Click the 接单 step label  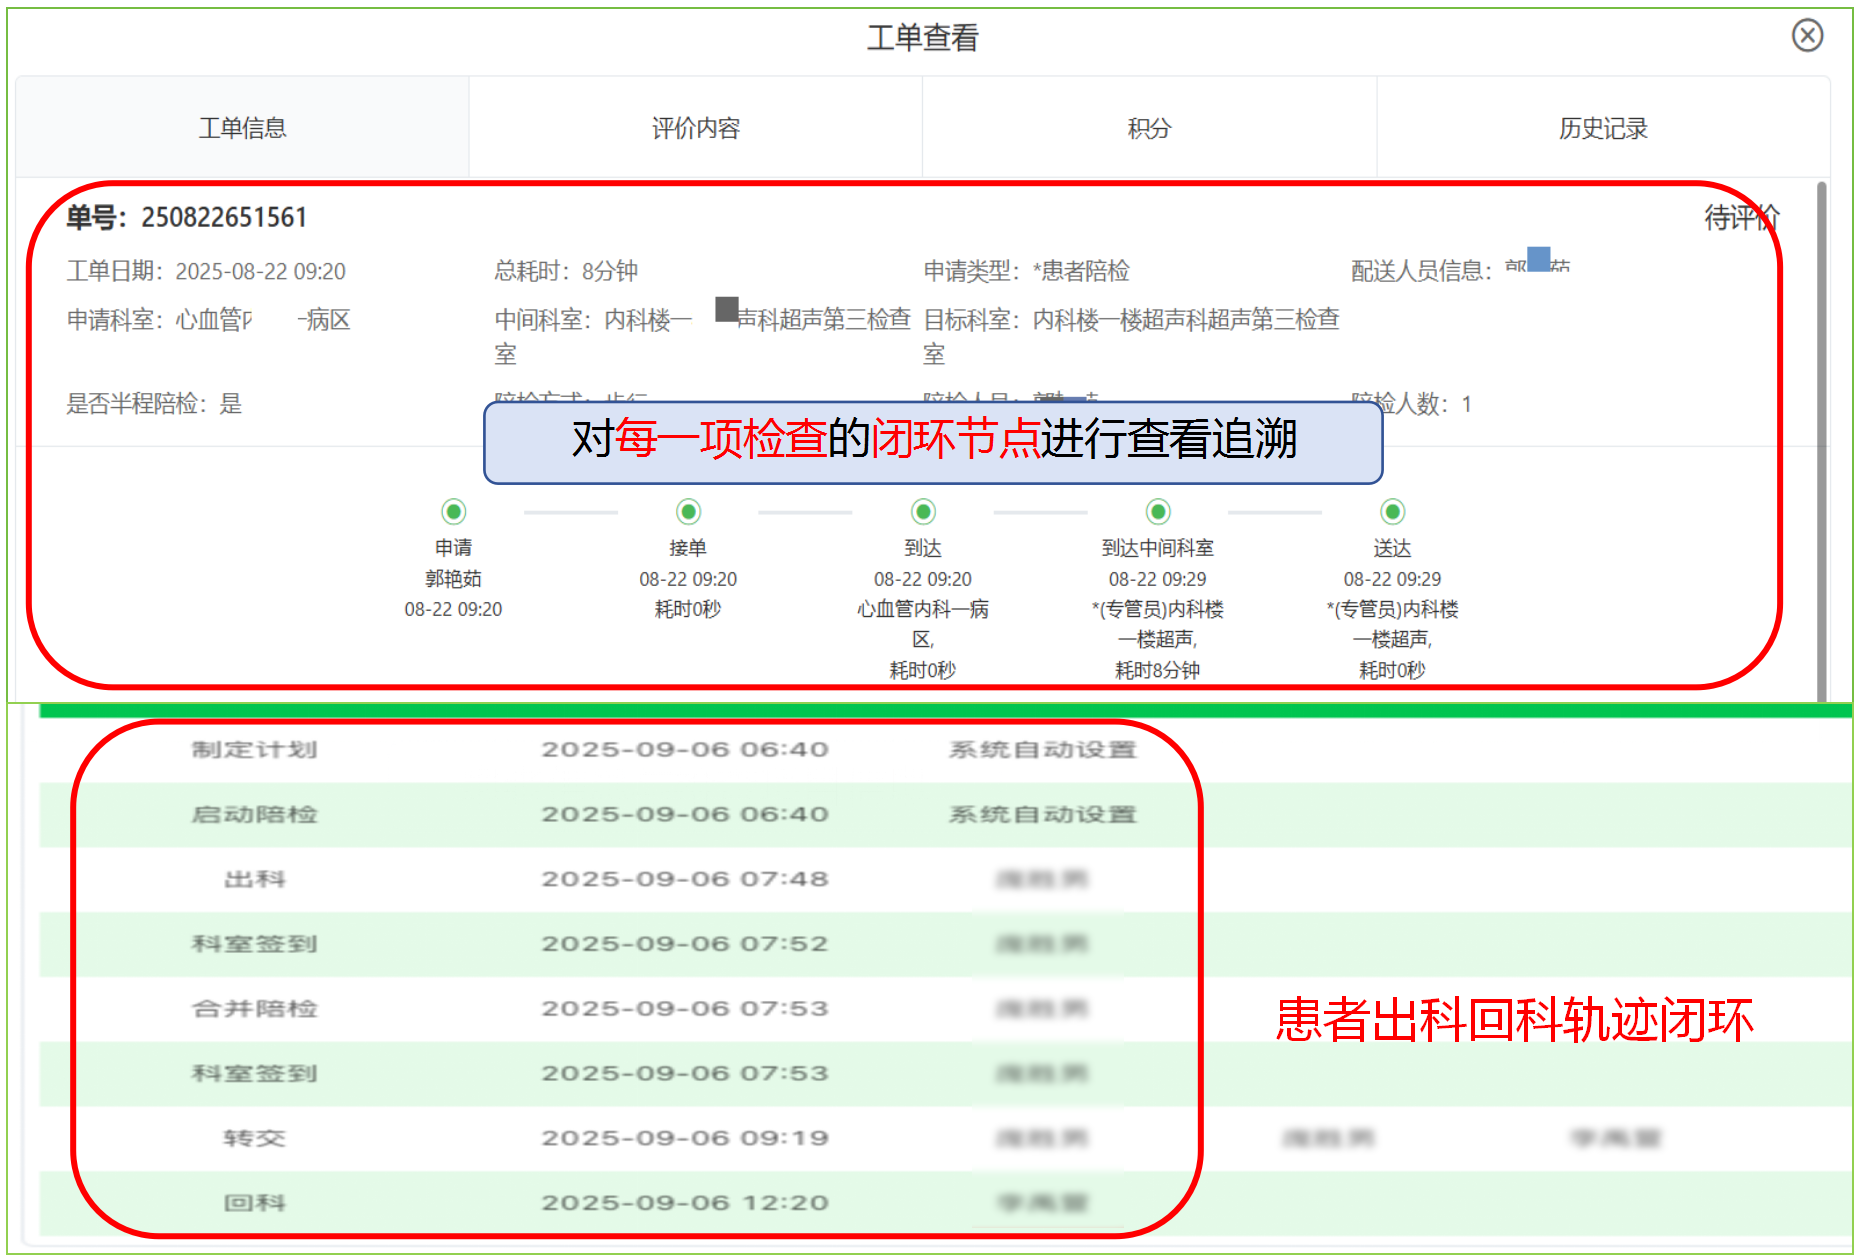(x=688, y=548)
